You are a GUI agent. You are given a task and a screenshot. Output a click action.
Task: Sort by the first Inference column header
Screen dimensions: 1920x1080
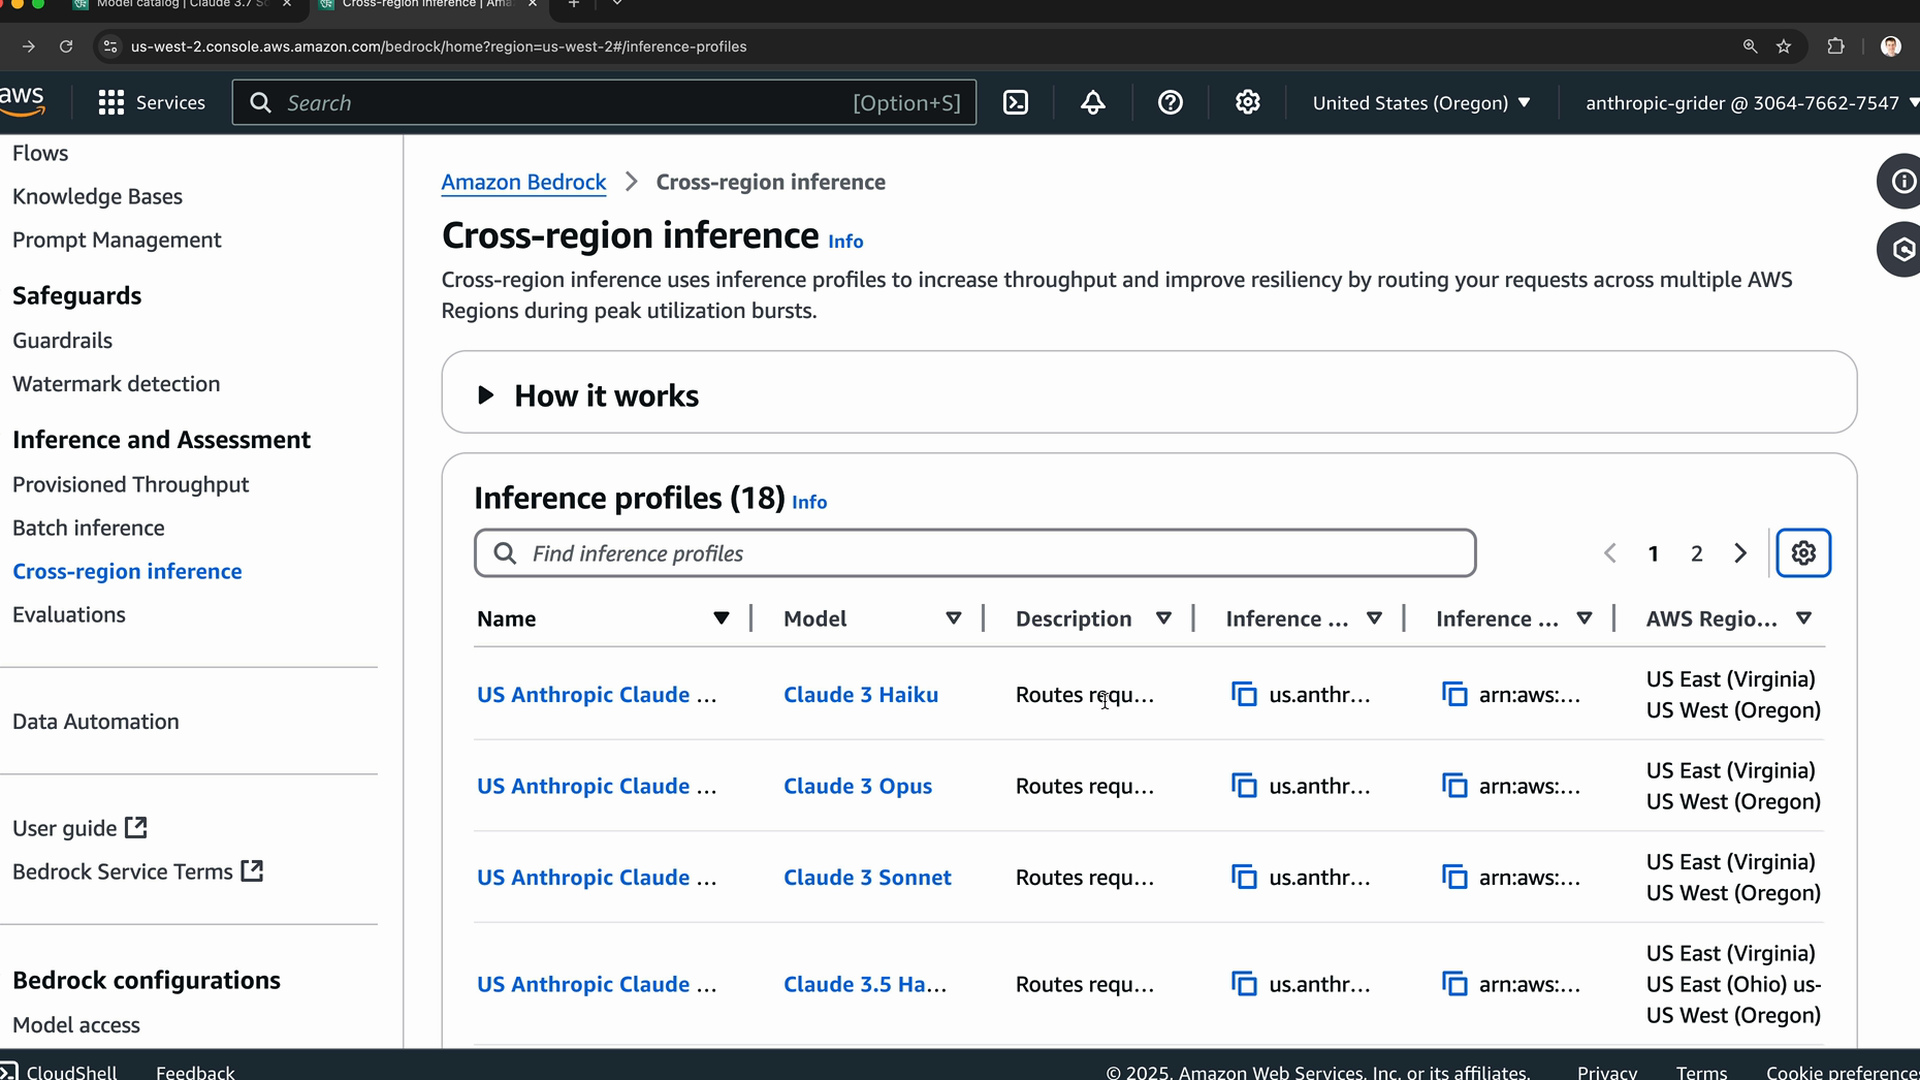click(1374, 618)
